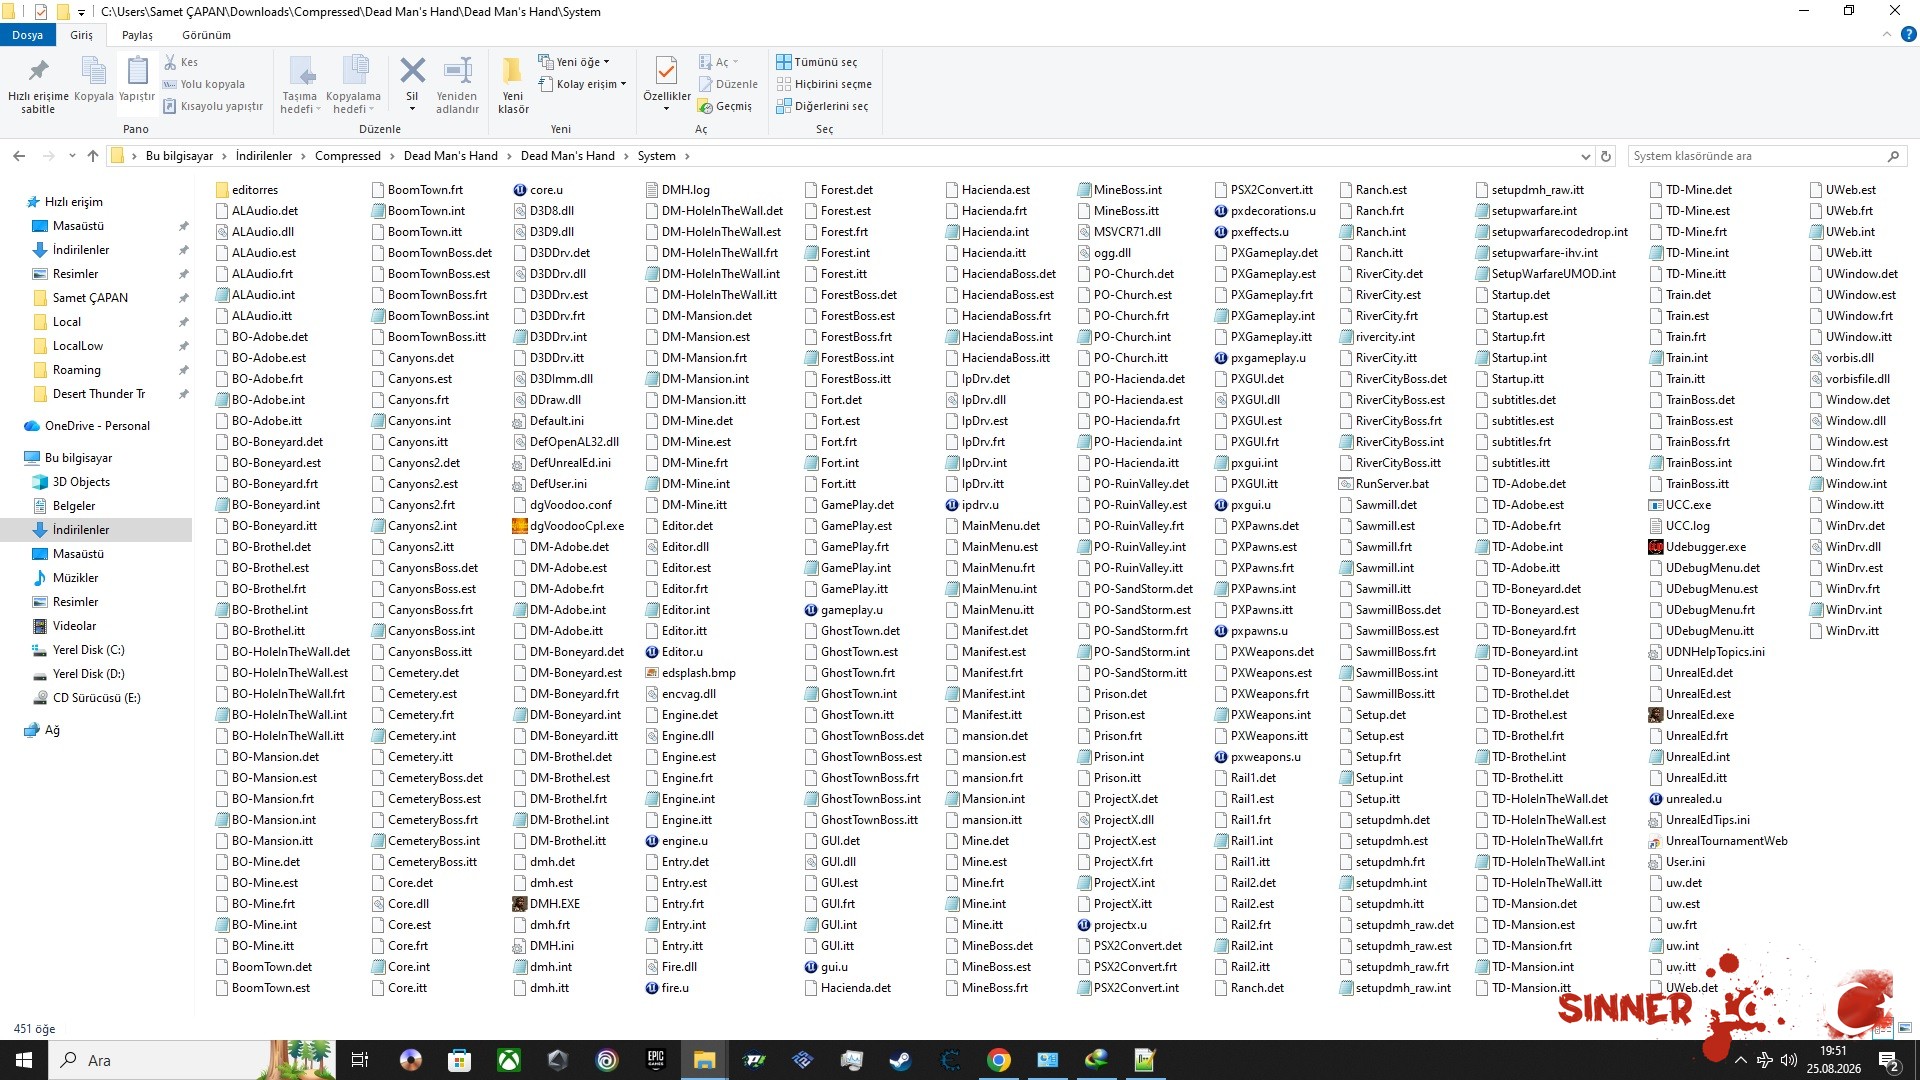This screenshot has height=1080, width=1920.
Task: Open the Taşıma hedefi dropdown
Action: [x=300, y=84]
